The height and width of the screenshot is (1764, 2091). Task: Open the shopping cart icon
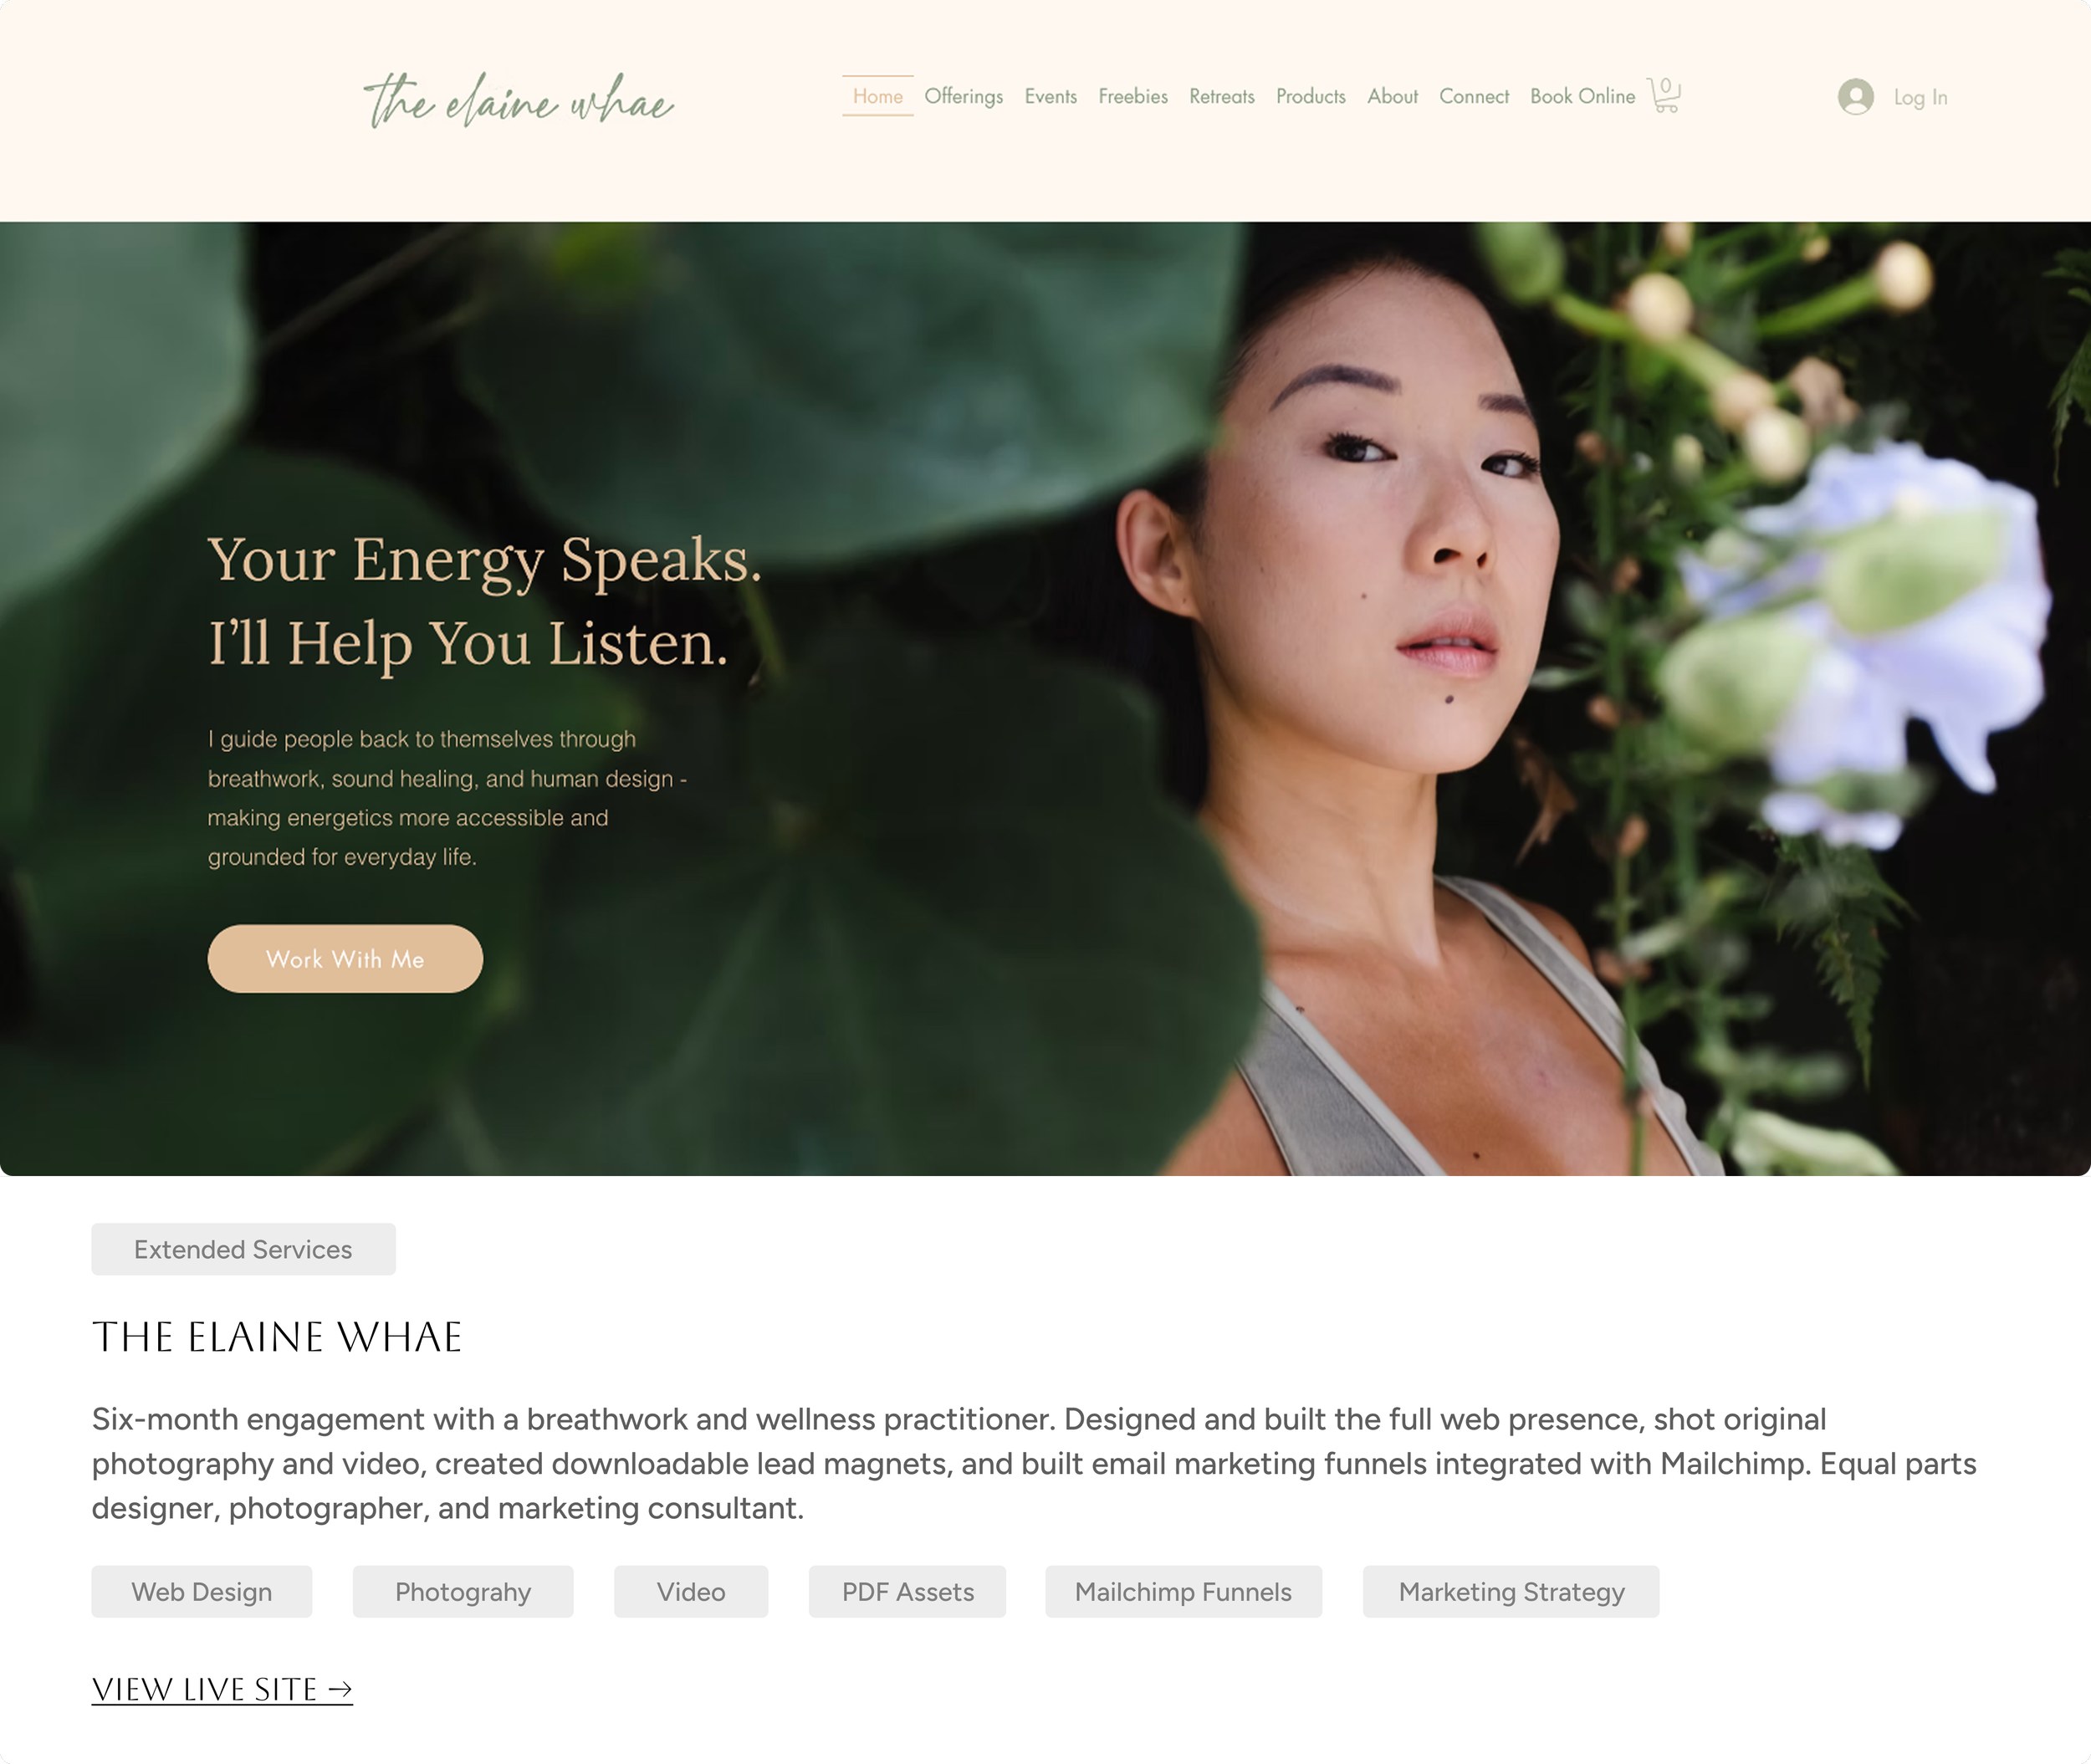point(1664,95)
